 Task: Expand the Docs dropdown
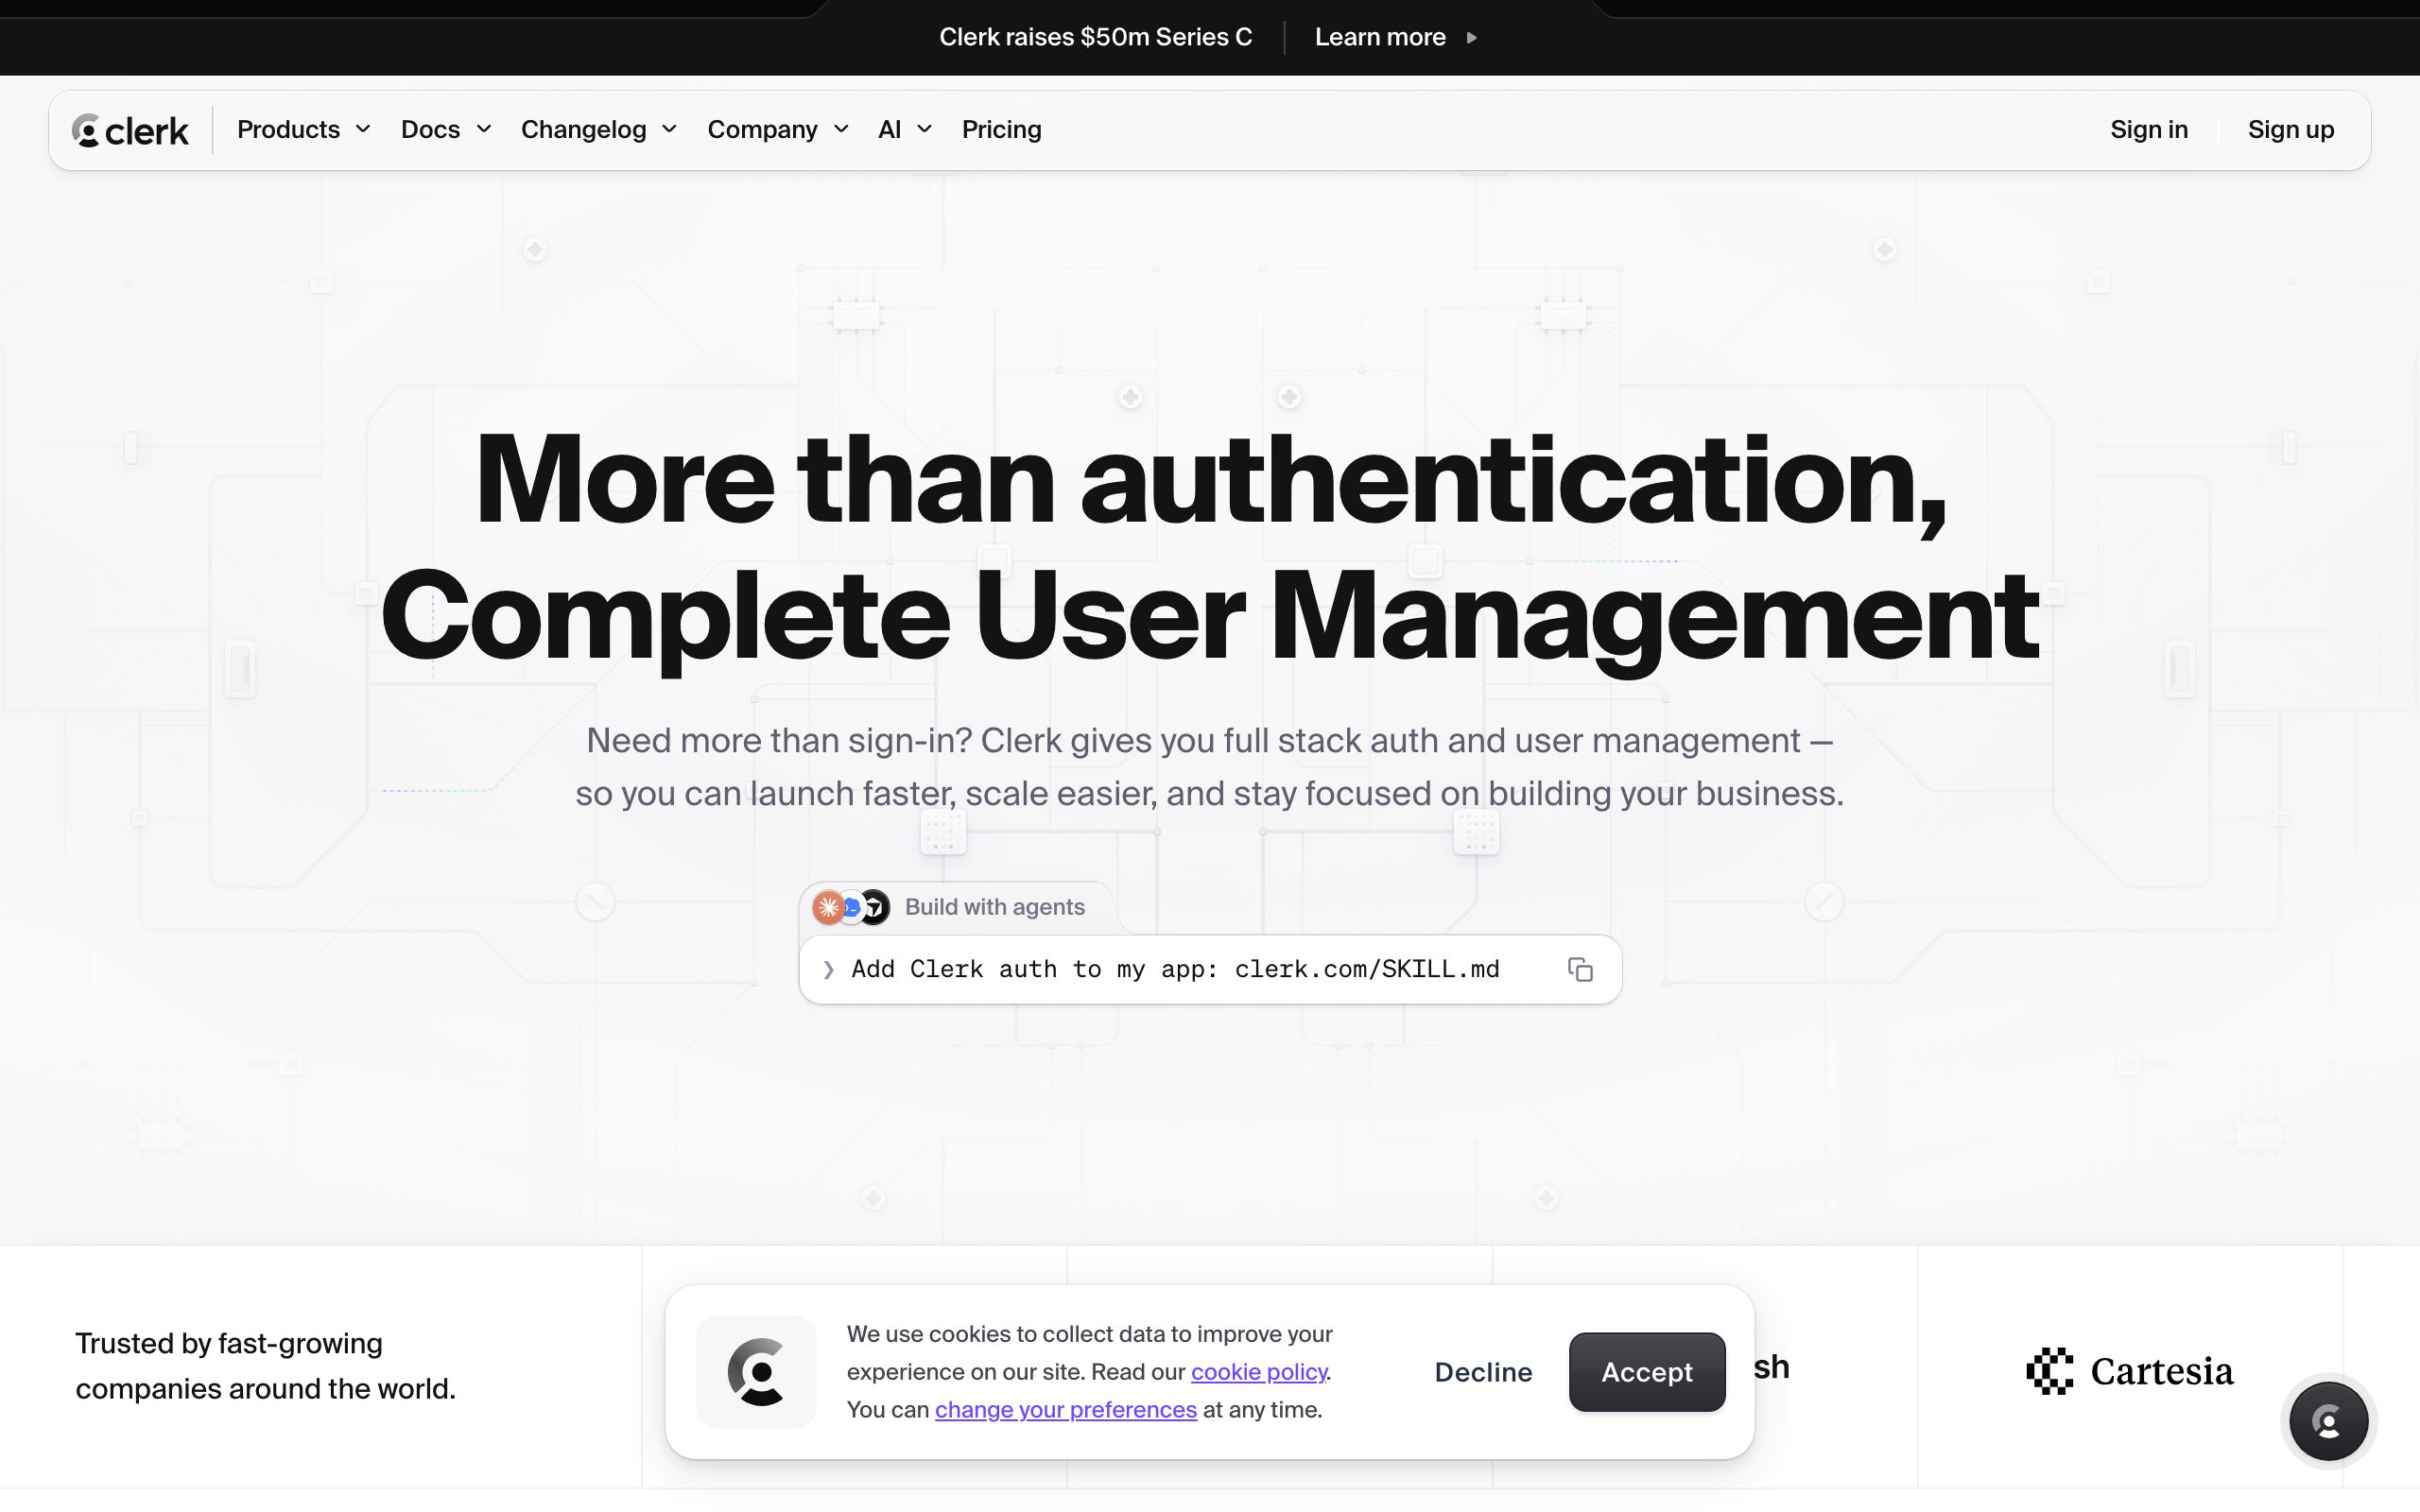[446, 130]
